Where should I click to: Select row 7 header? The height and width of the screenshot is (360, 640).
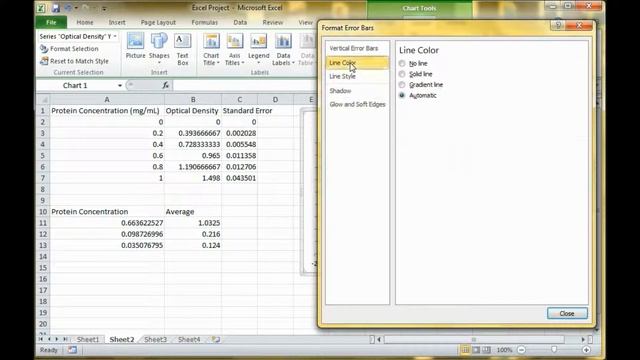pos(43,178)
